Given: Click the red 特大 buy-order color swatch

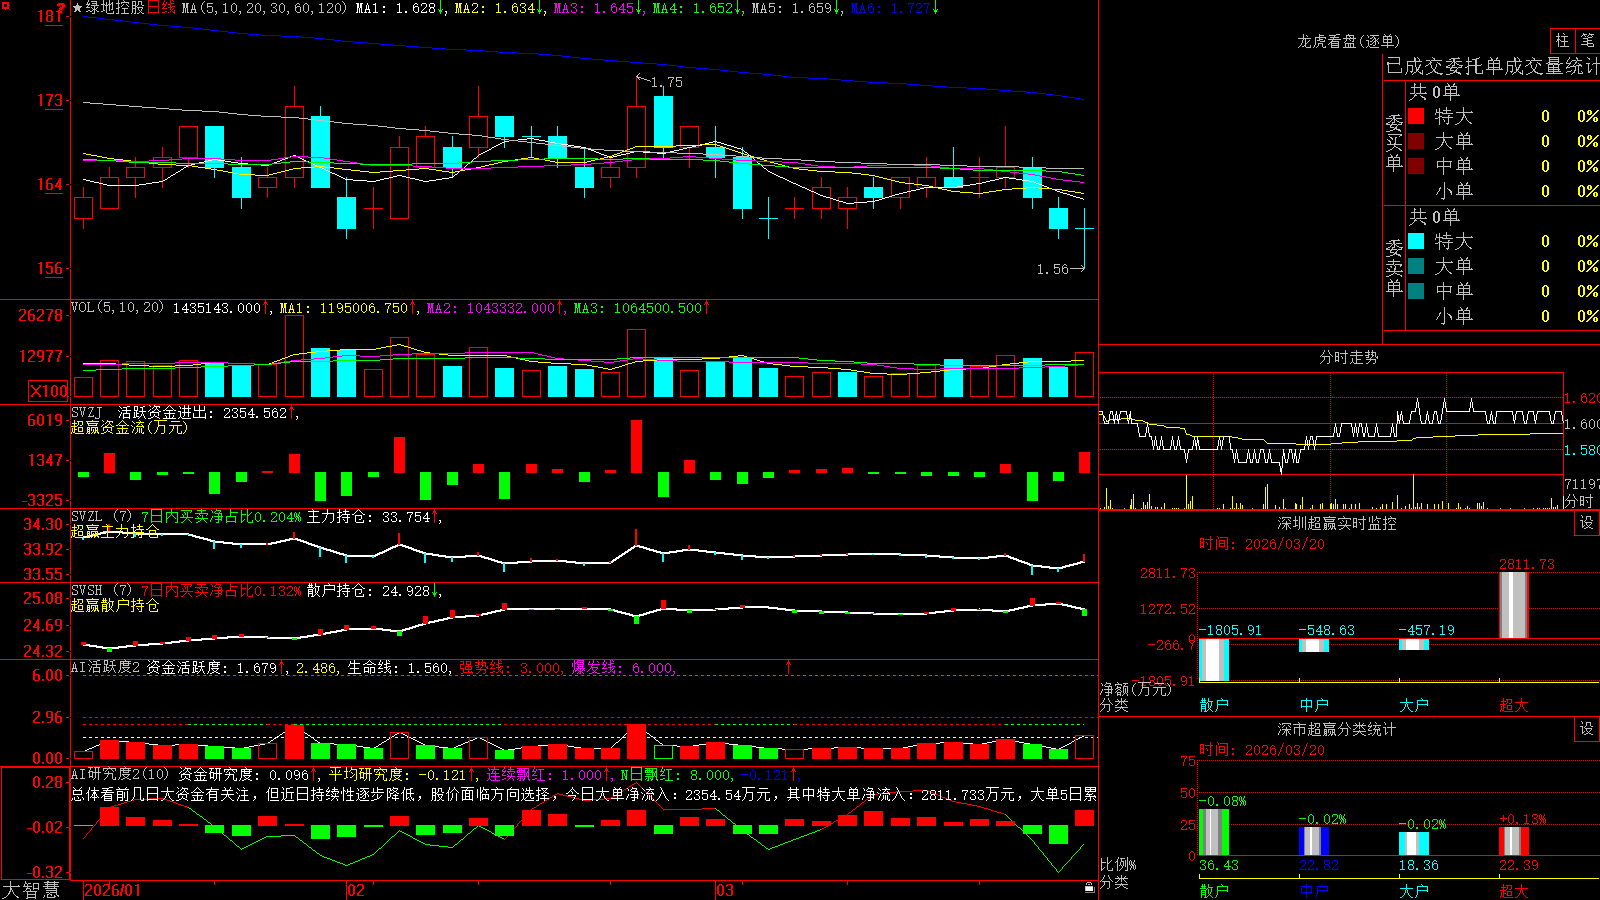Looking at the screenshot, I should click(x=1416, y=116).
